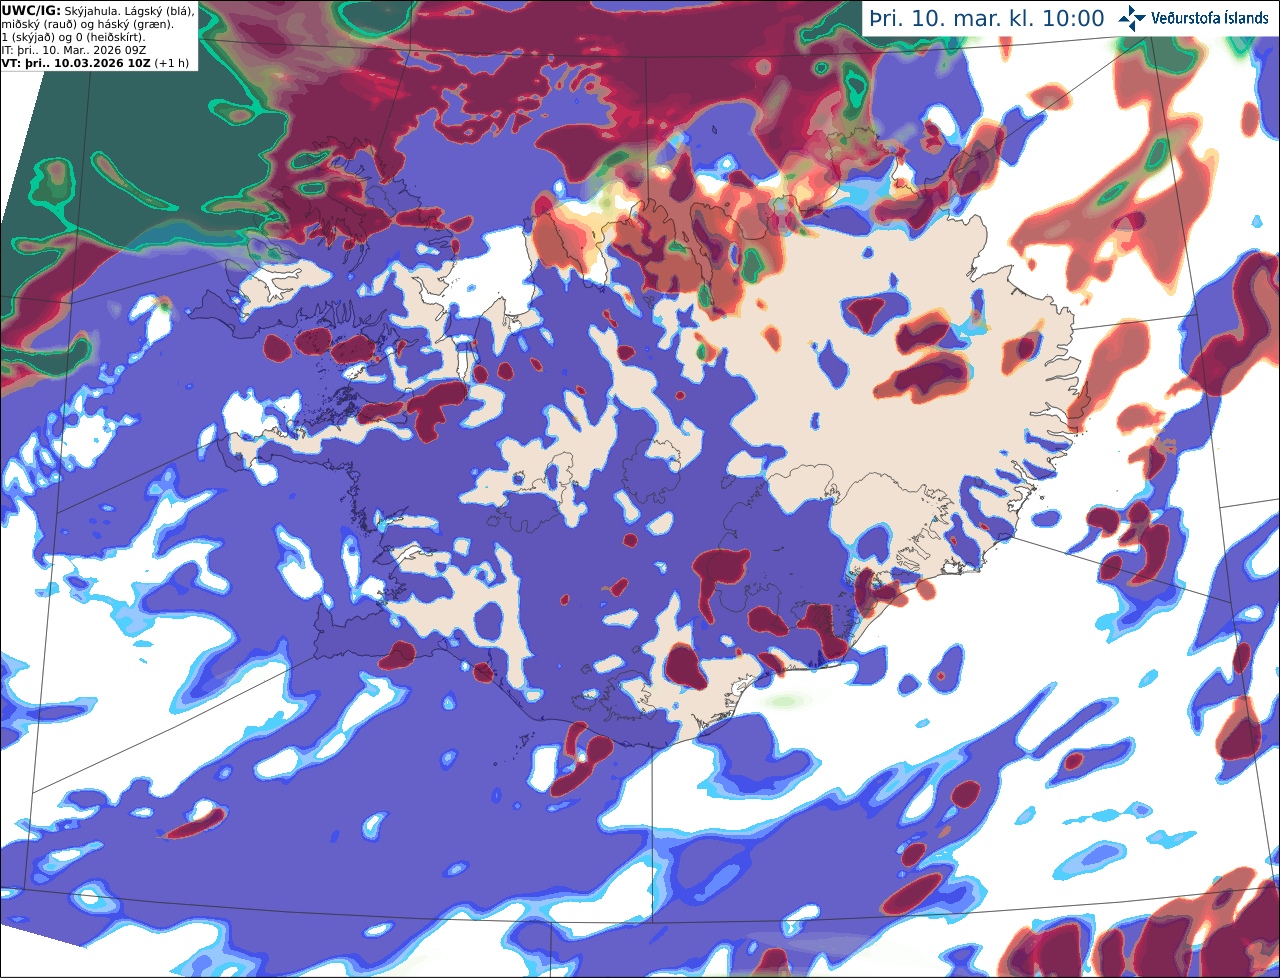Click the legend line 'miðský (rauð) og háský (græn).'
The image size is (1280, 978).
point(86,24)
